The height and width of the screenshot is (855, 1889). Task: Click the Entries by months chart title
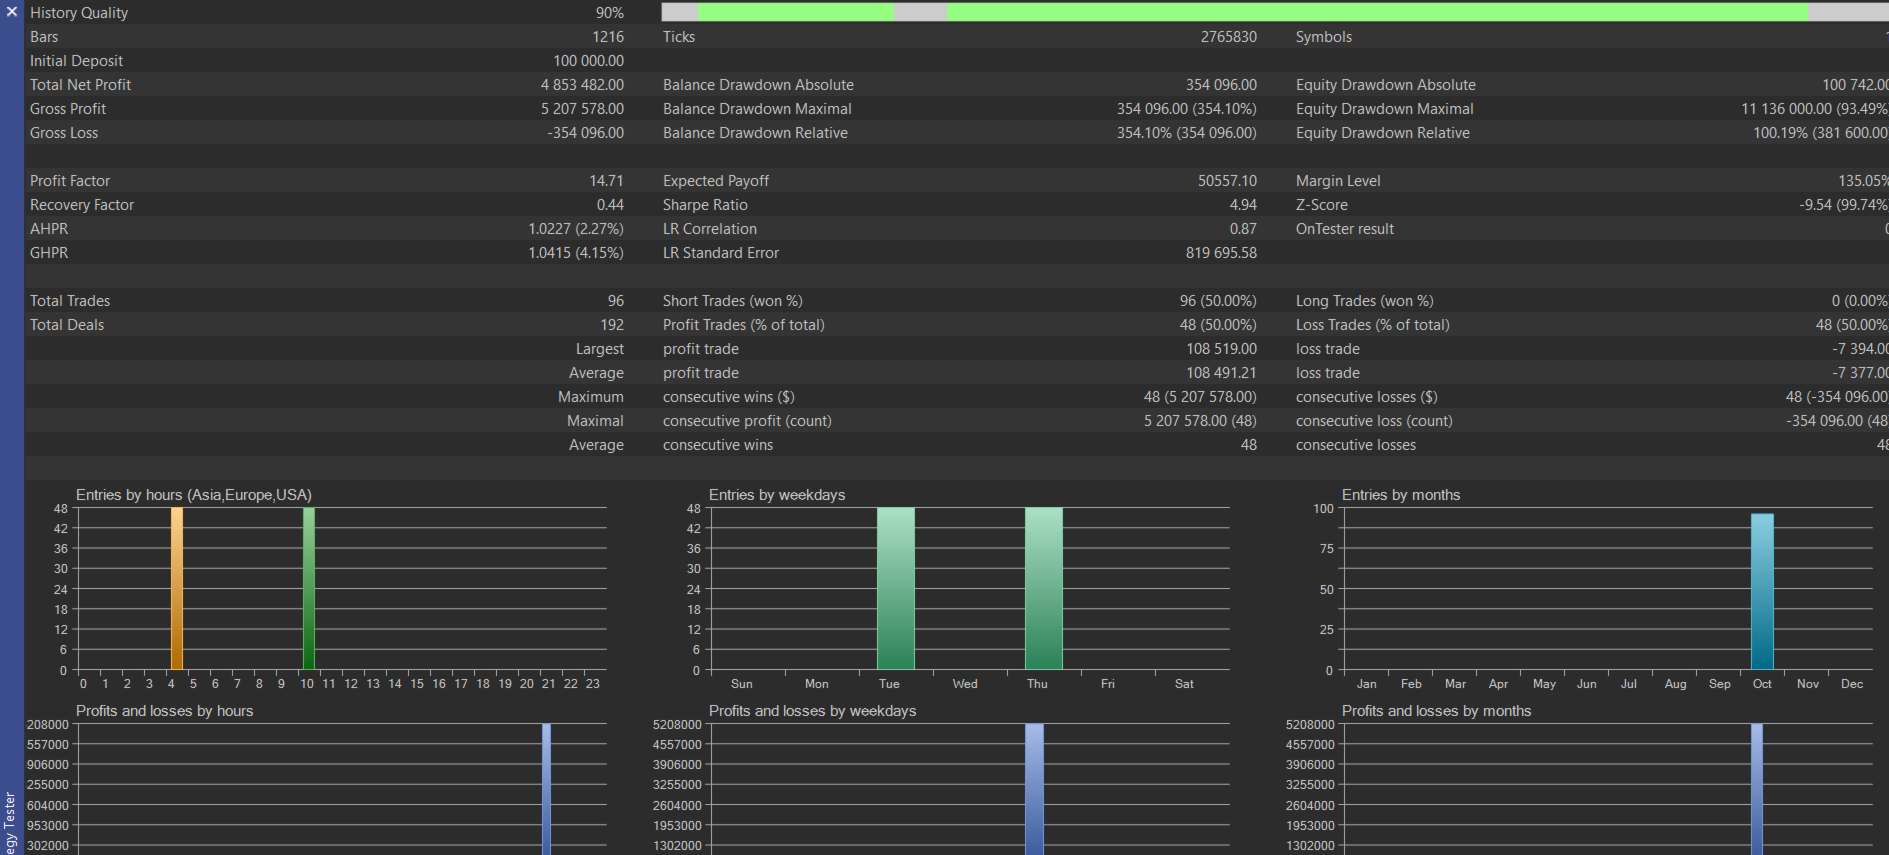coord(1400,495)
